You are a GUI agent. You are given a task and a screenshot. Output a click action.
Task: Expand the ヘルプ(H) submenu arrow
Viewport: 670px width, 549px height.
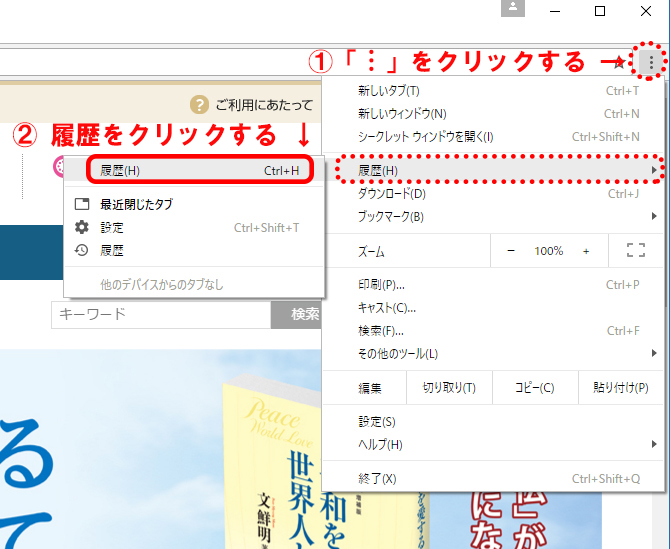point(654,444)
